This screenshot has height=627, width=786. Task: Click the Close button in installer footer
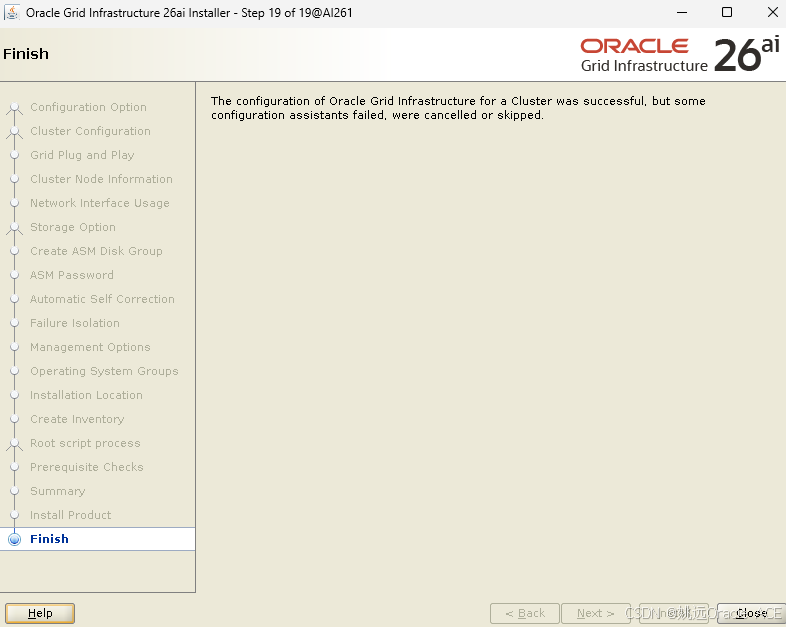click(751, 613)
